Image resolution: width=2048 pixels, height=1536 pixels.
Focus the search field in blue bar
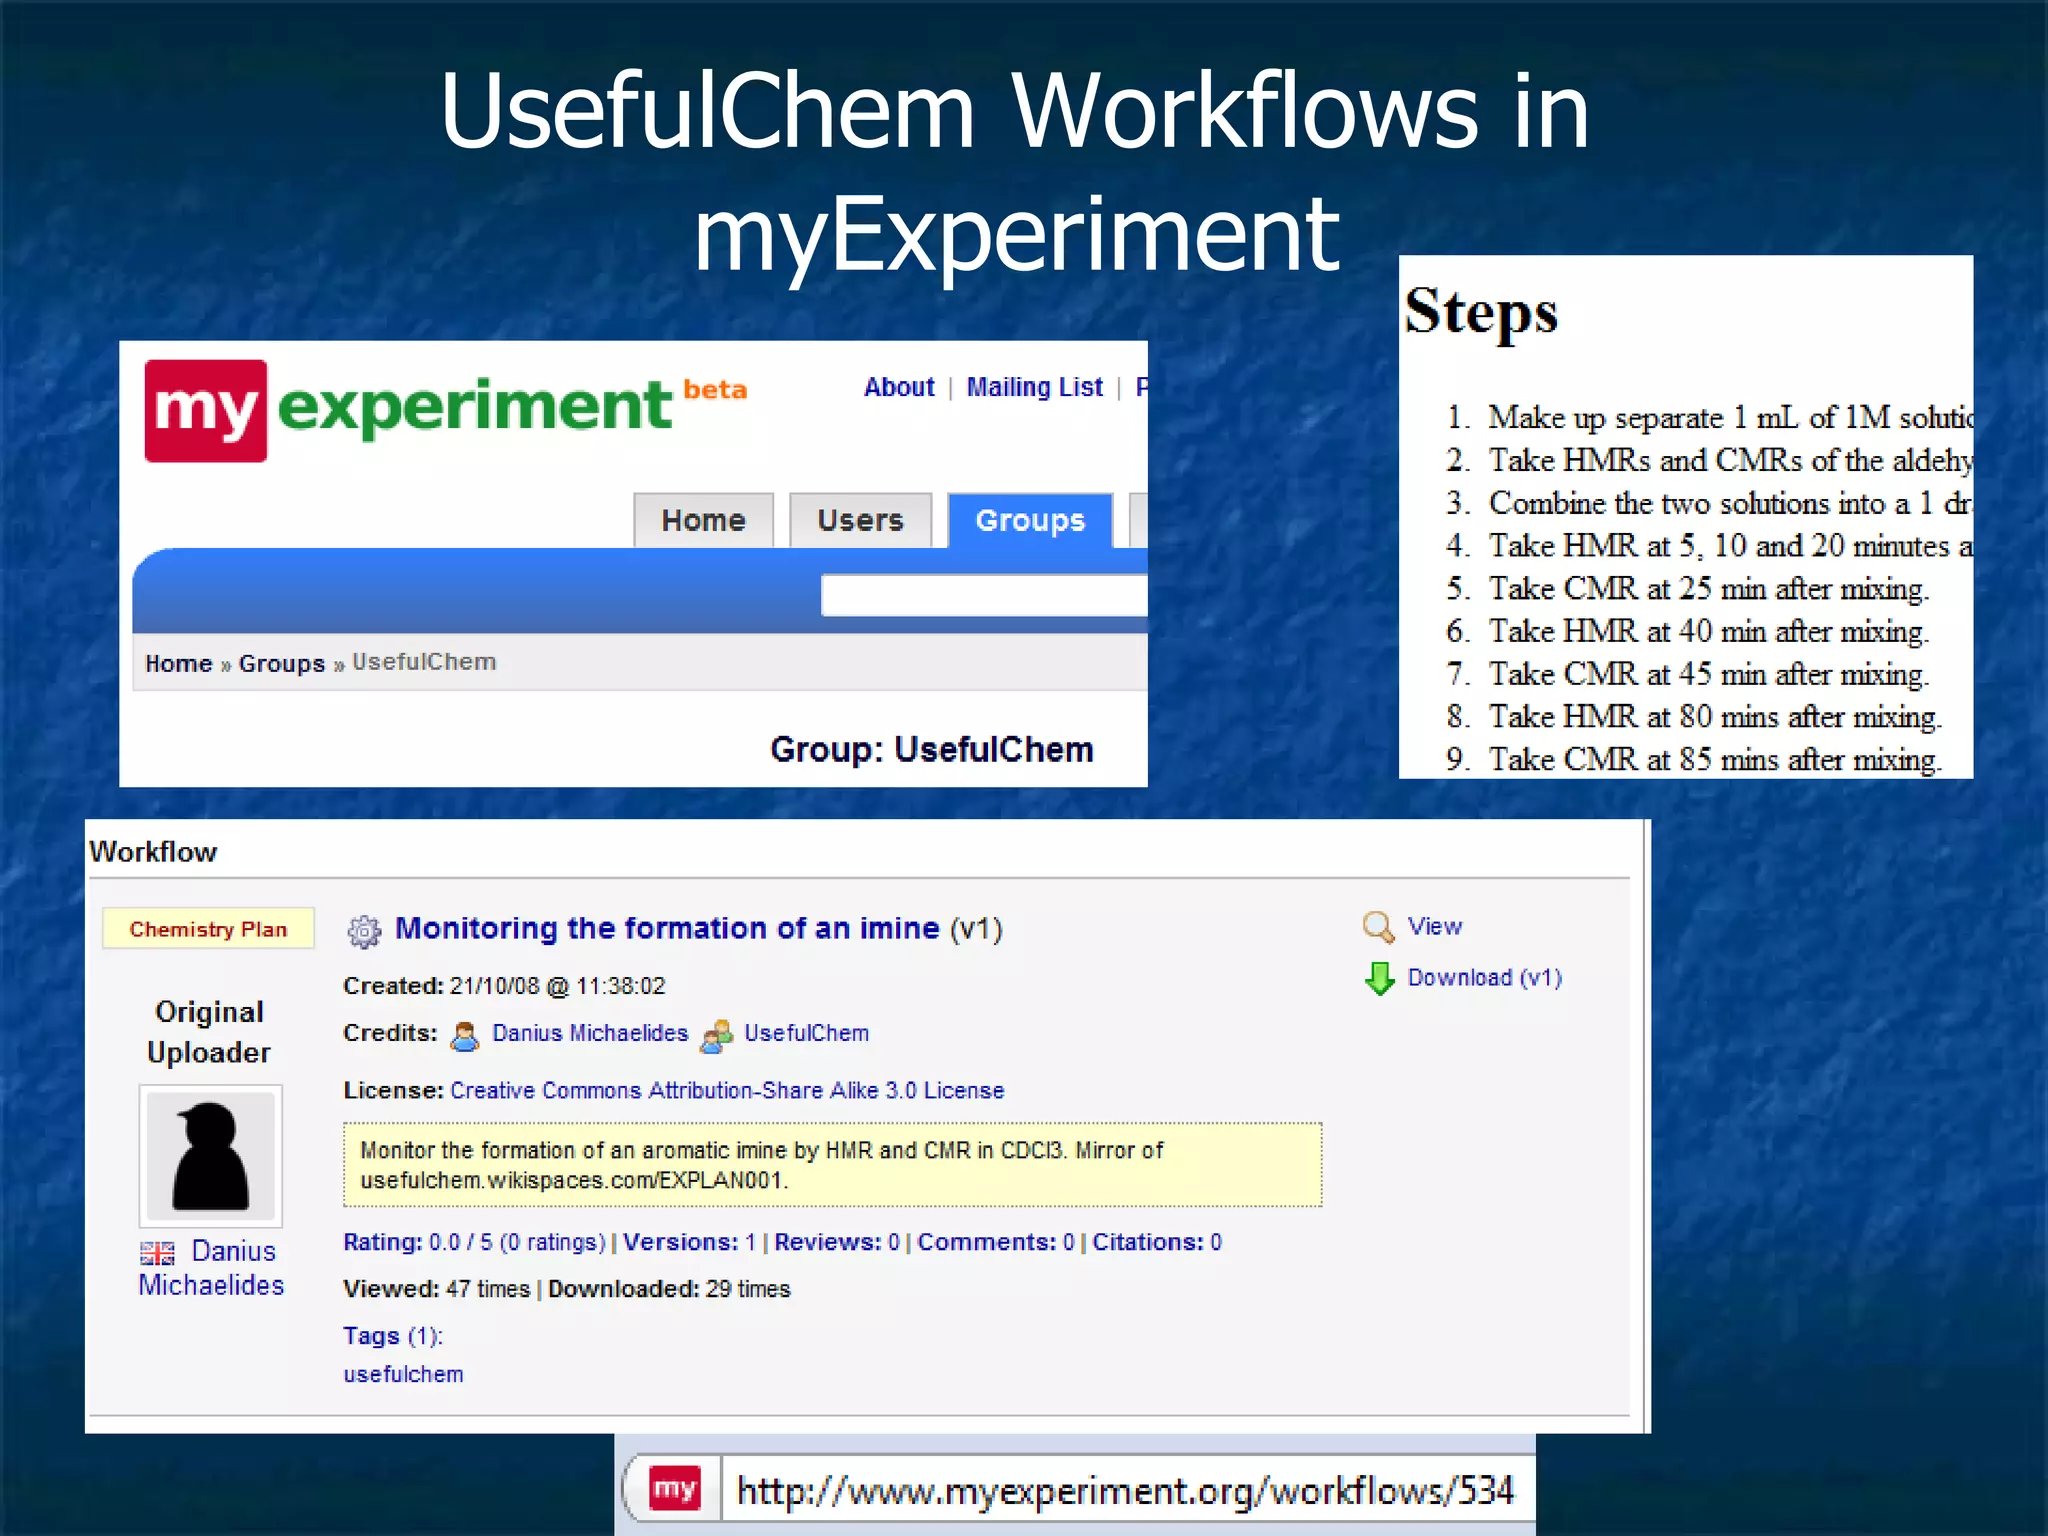point(984,595)
